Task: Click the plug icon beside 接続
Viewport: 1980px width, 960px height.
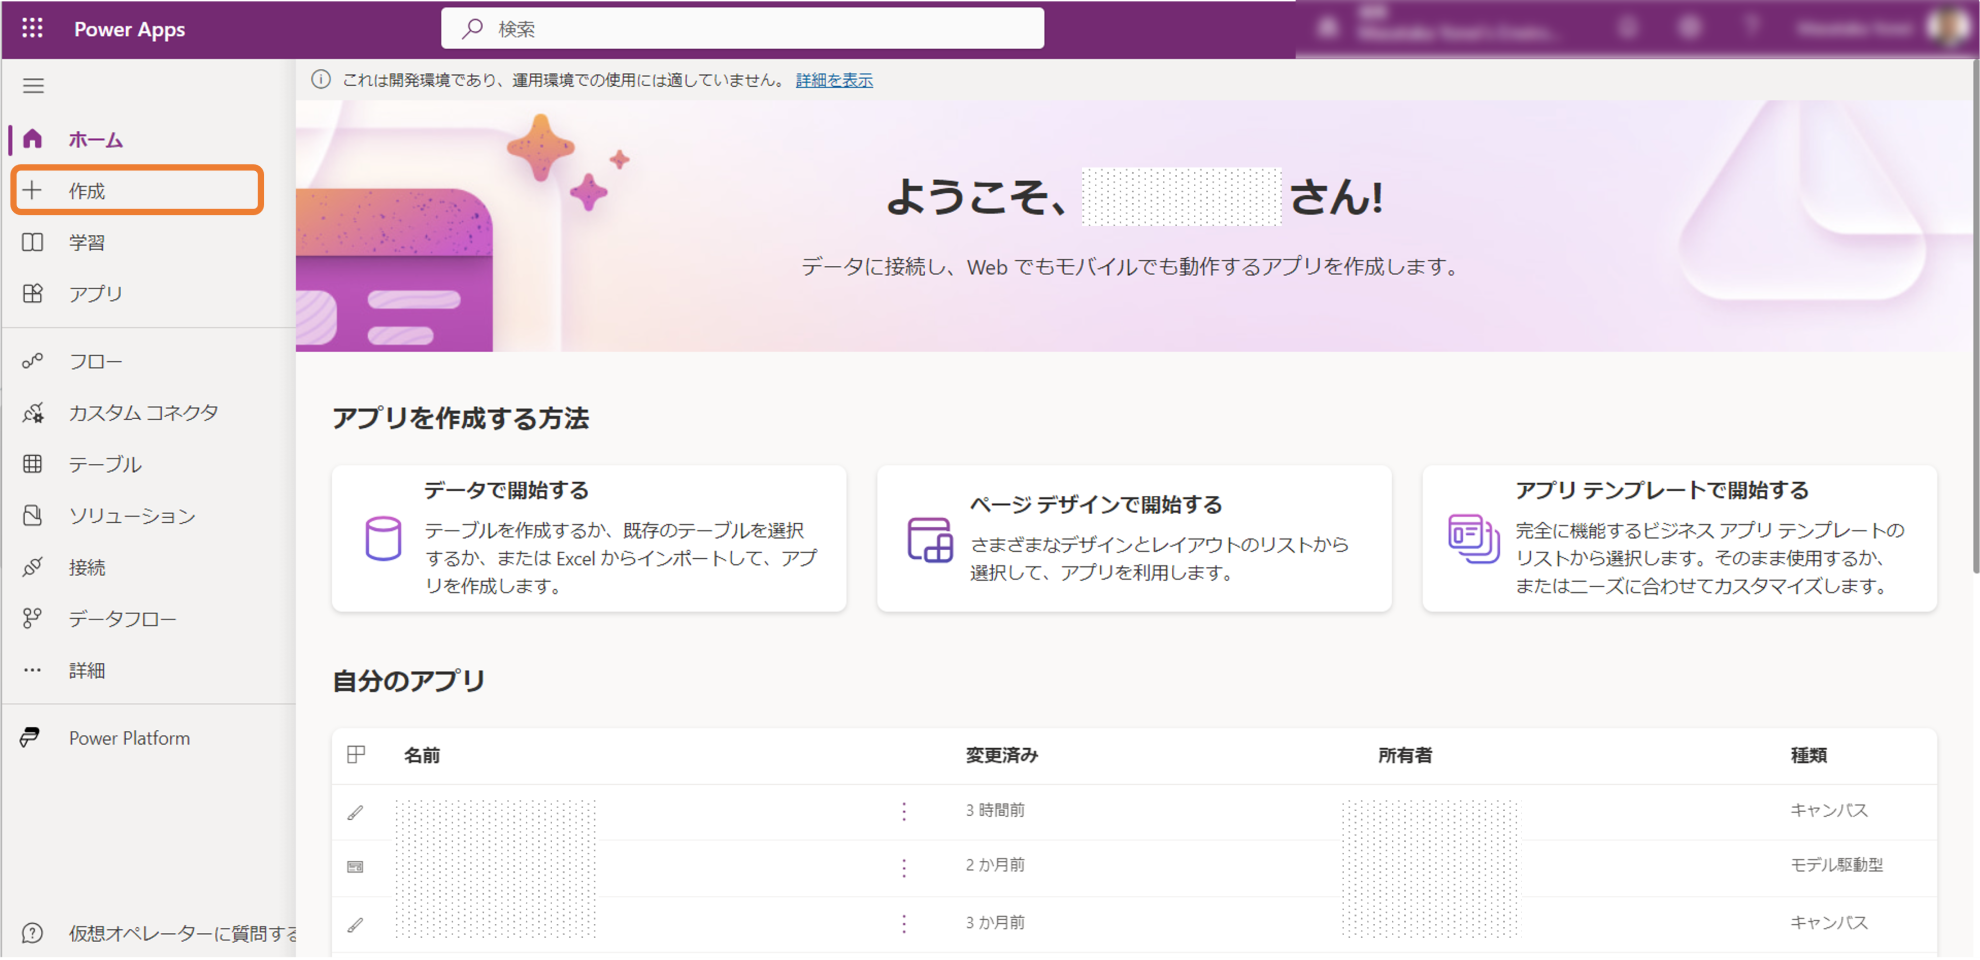Action: pos(32,567)
